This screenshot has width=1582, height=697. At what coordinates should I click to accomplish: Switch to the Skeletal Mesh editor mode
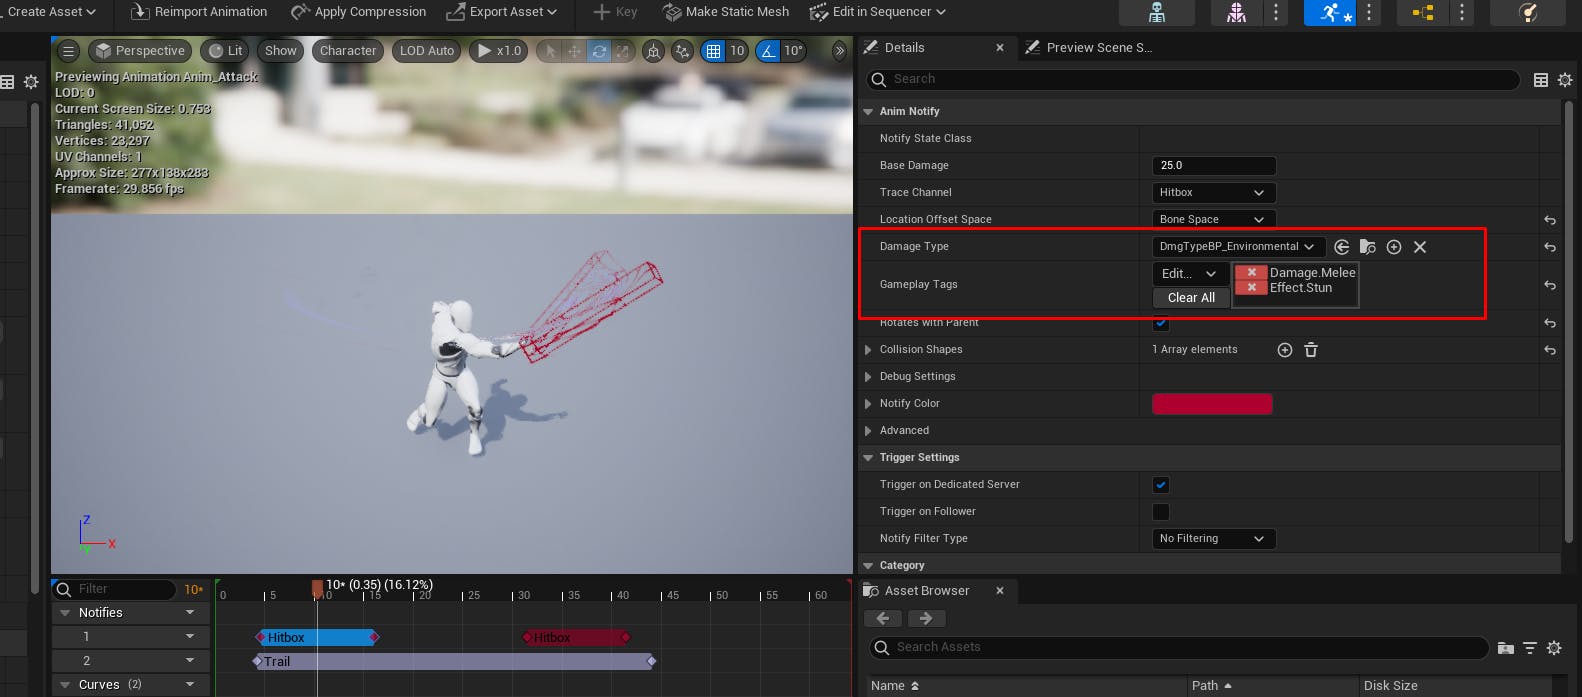tap(1237, 13)
